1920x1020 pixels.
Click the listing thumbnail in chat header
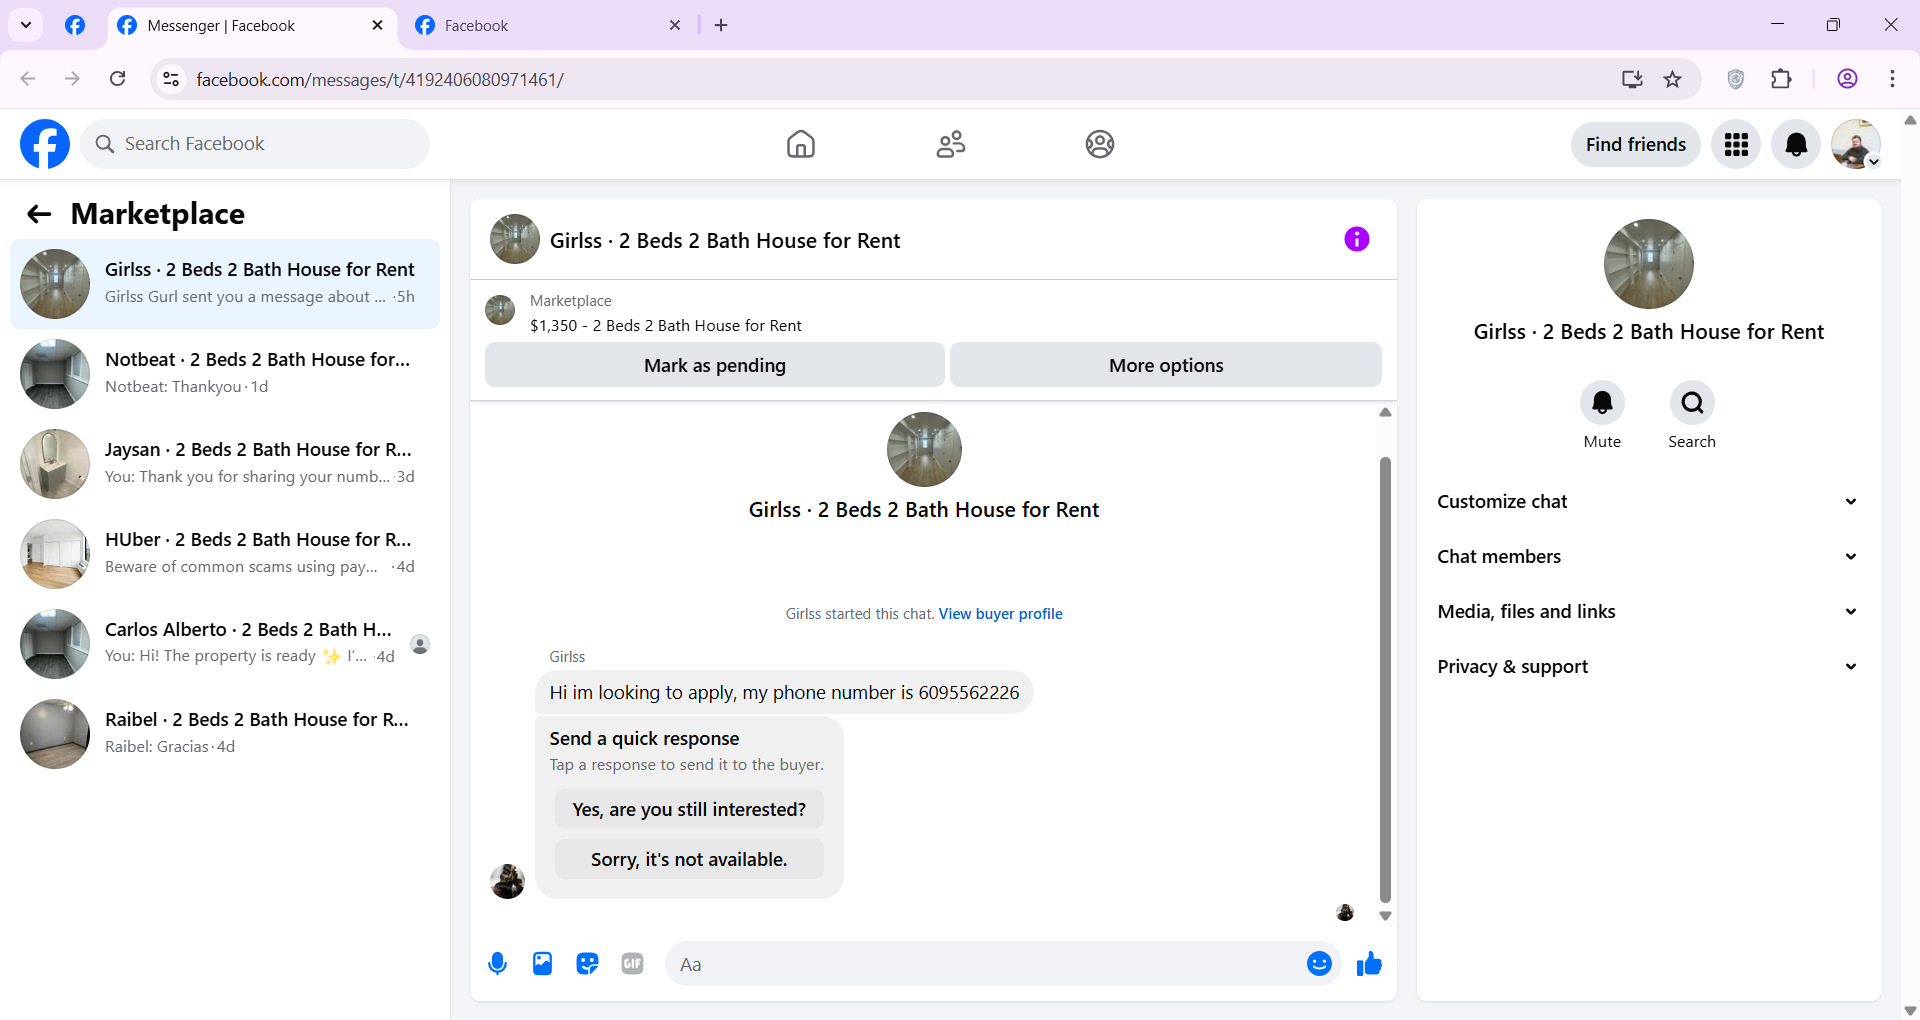514,239
